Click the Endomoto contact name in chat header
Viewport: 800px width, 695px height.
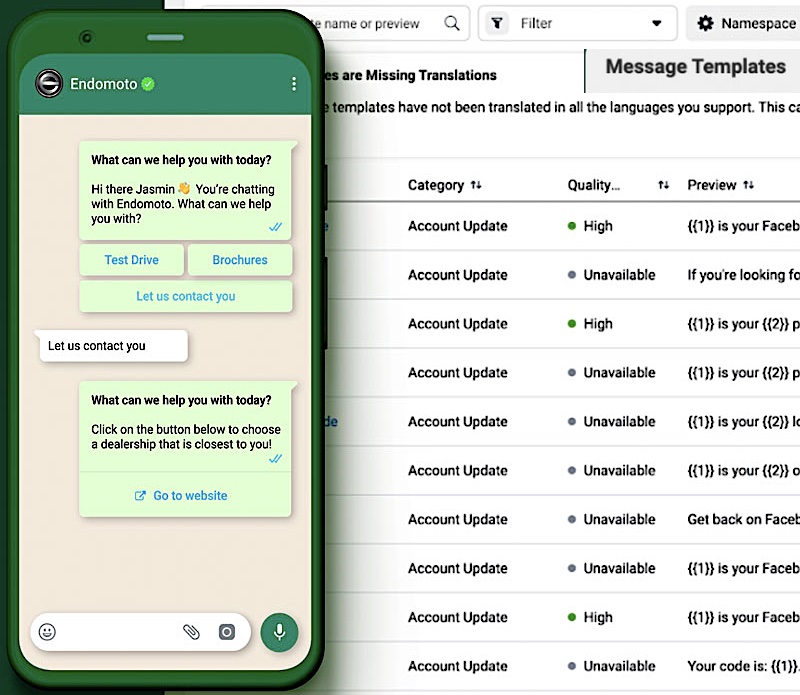click(104, 84)
